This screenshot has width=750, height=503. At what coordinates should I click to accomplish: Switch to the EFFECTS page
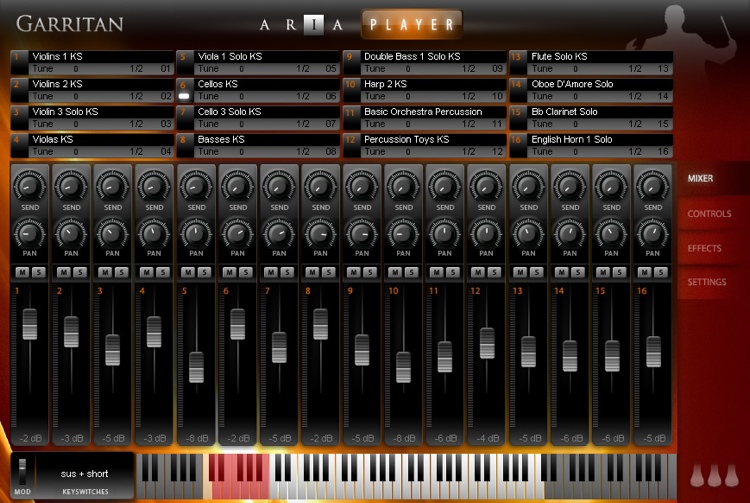point(704,248)
